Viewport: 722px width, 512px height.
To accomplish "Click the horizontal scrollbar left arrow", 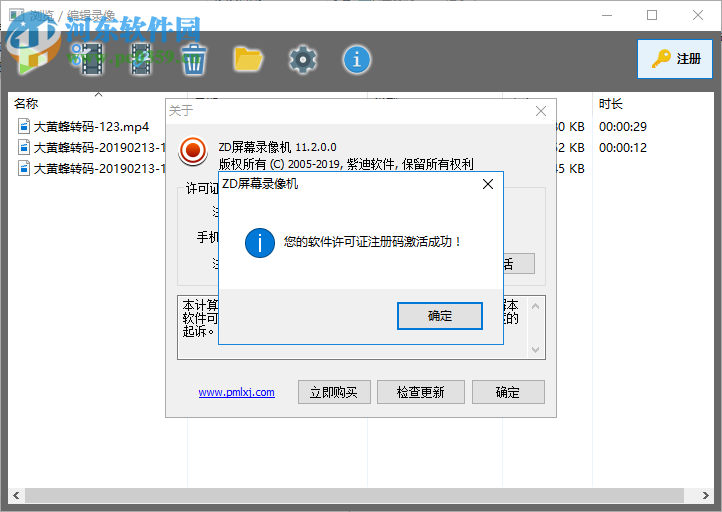I will (16, 495).
